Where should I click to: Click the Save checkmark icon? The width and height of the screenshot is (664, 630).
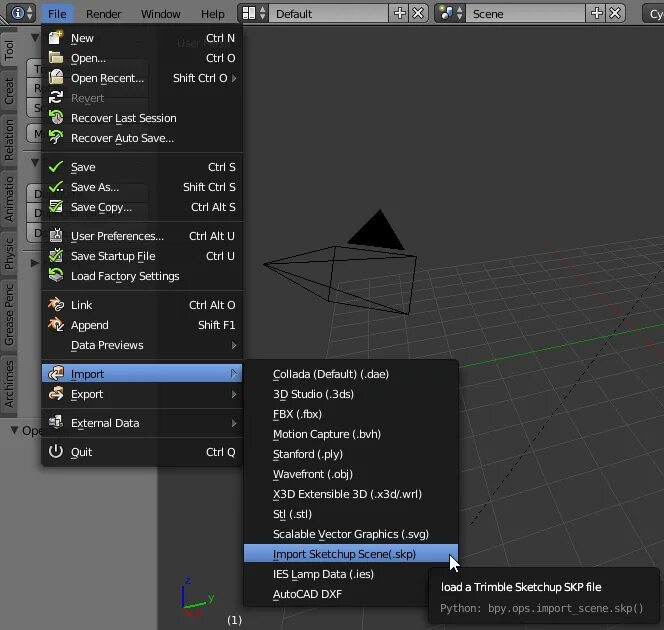(55, 167)
